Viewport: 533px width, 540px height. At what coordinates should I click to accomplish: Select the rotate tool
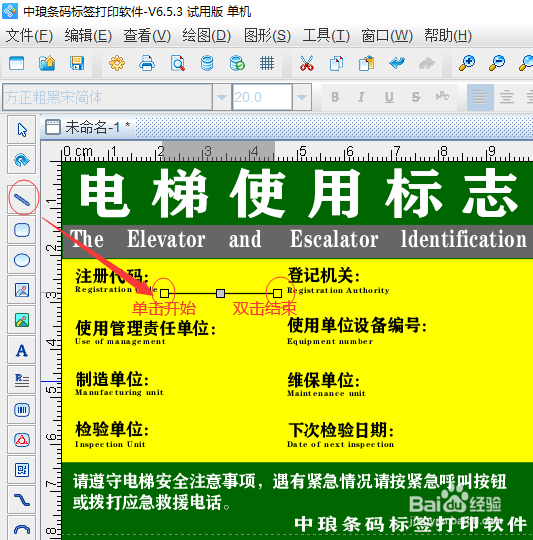pos(22,160)
